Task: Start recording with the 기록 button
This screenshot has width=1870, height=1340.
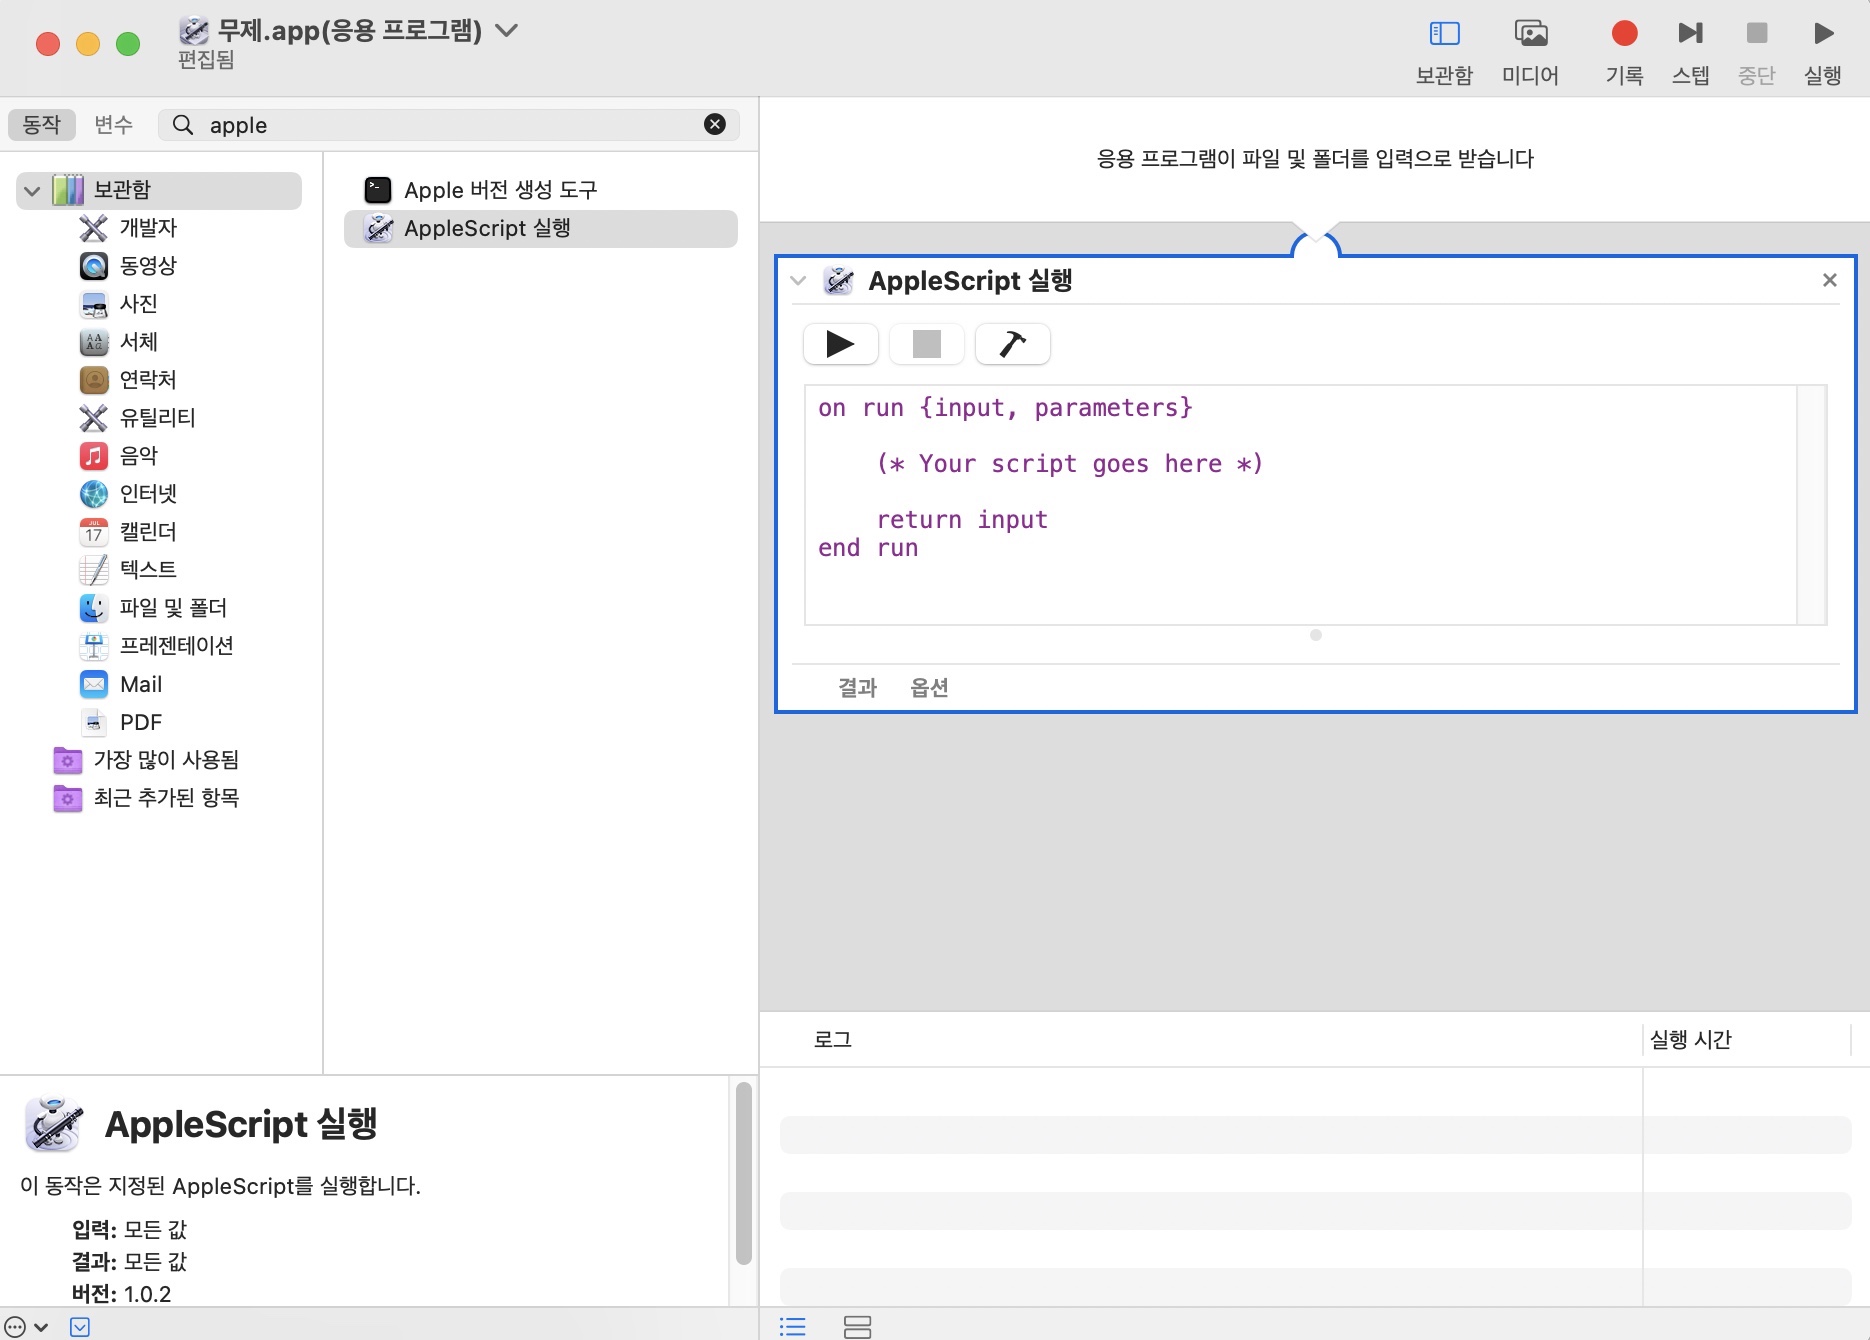Action: click(1624, 52)
